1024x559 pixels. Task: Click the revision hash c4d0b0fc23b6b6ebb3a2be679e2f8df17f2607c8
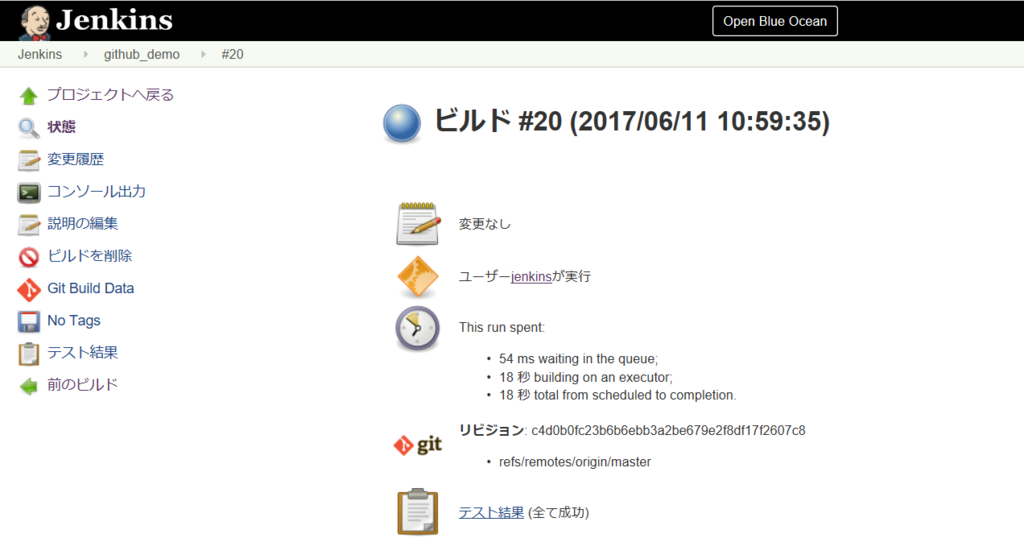tap(668, 430)
